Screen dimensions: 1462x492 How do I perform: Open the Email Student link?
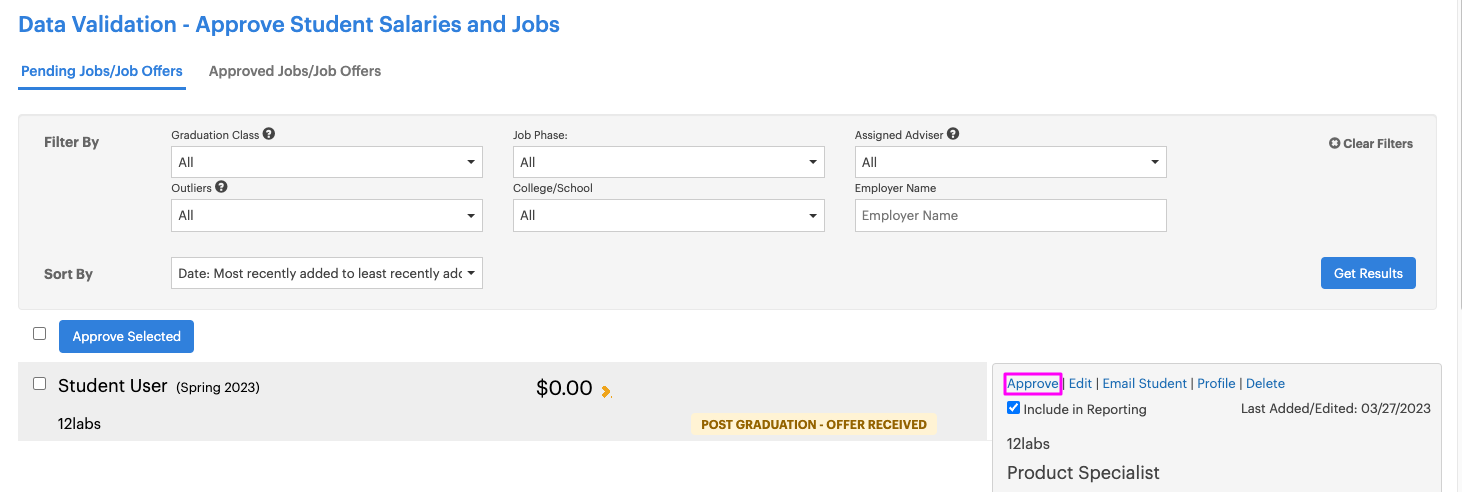point(1144,383)
